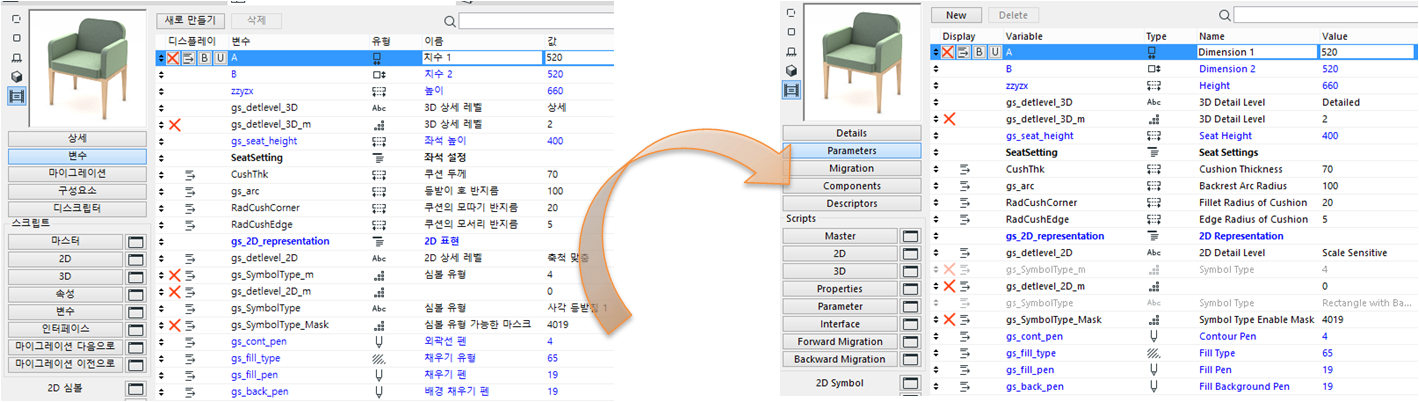Open the 마이그레이션 tab

[x=77, y=174]
